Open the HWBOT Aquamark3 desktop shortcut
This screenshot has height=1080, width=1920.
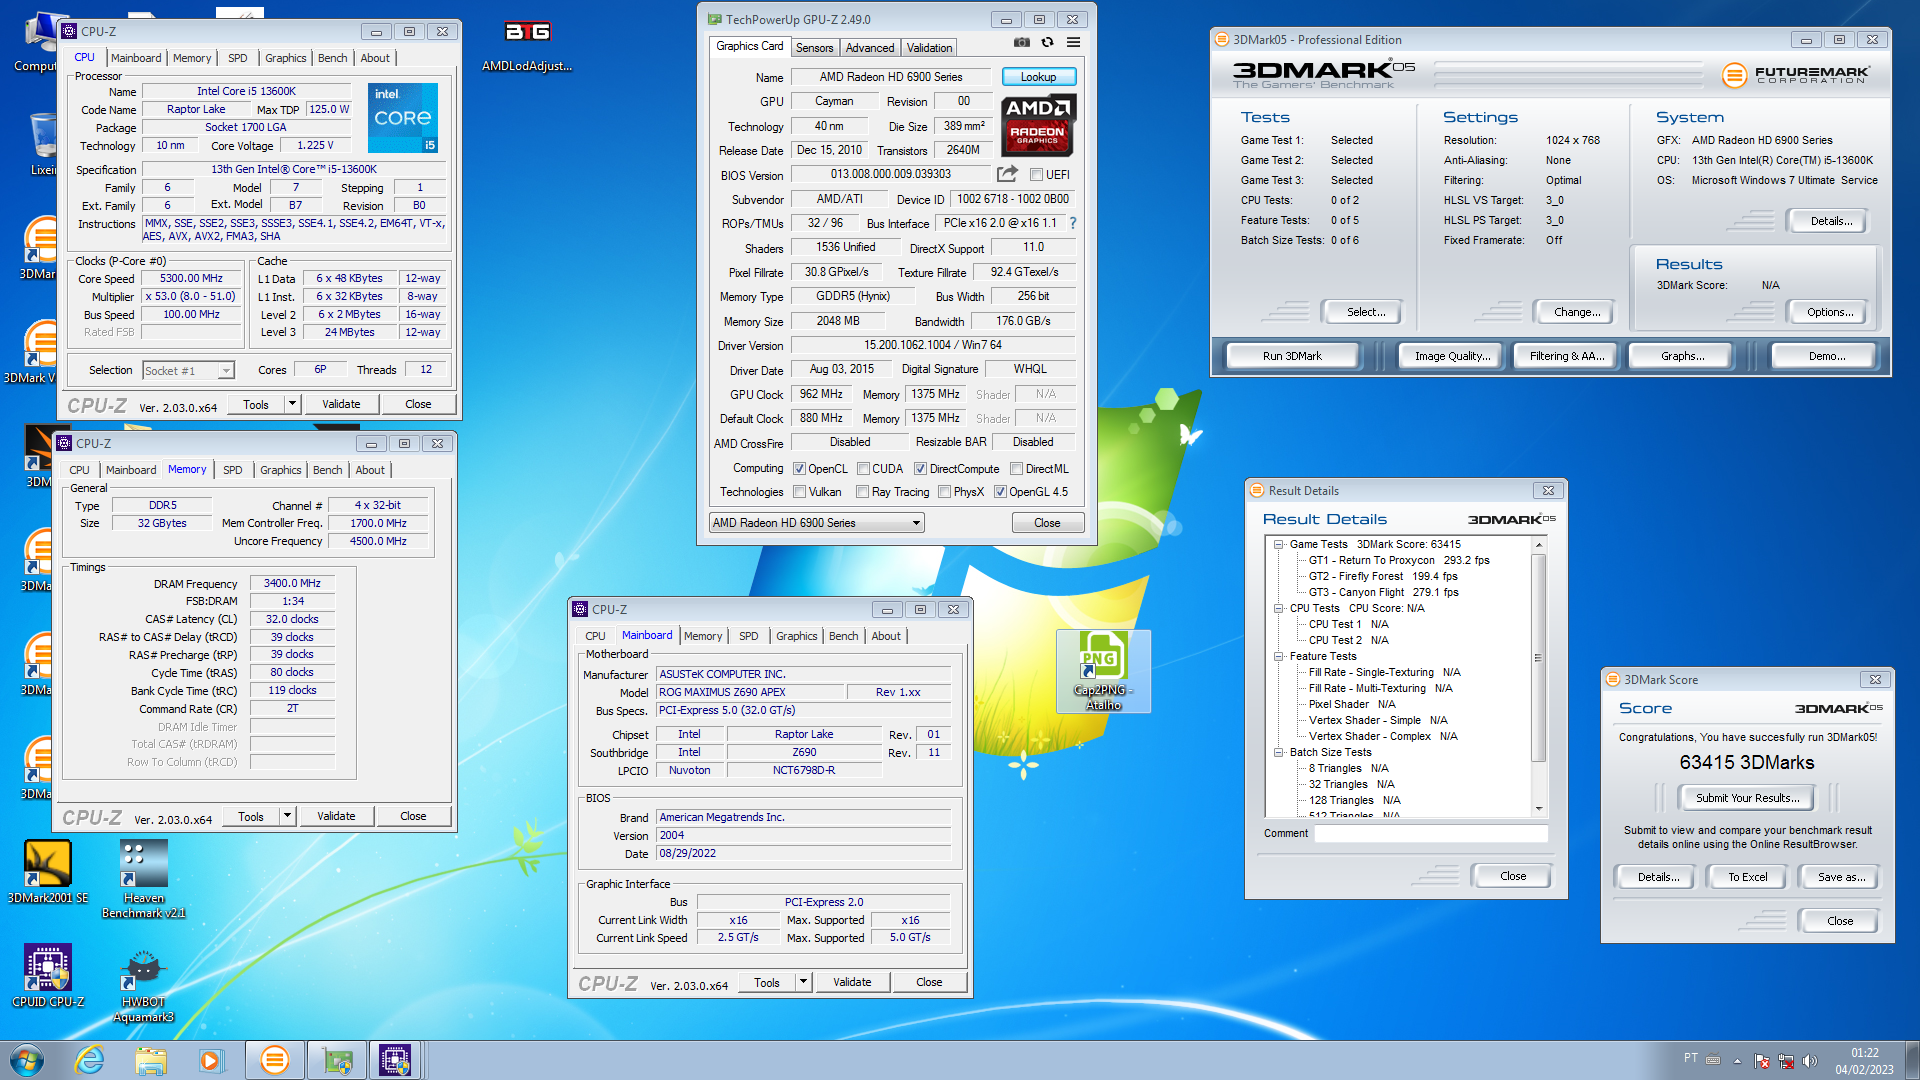pos(143,984)
